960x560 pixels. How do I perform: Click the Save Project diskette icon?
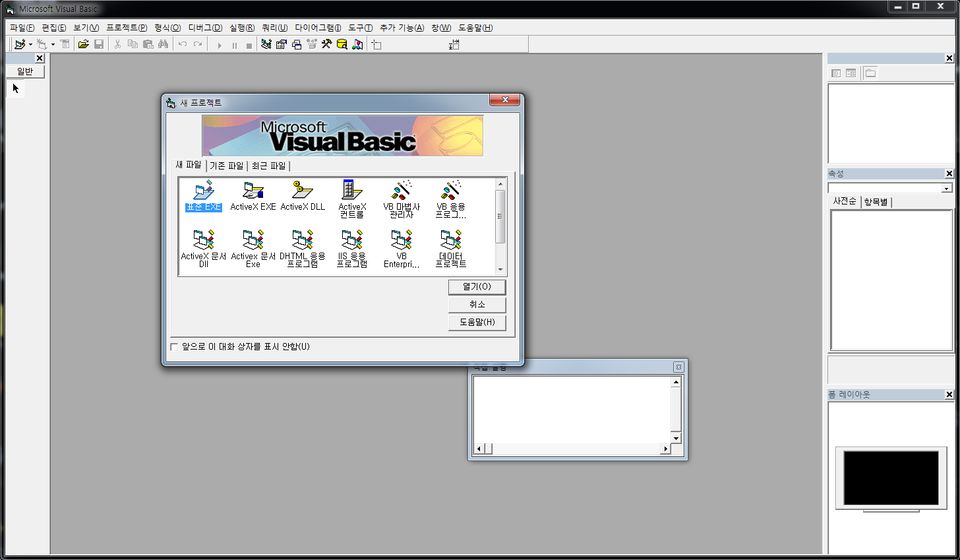tap(99, 44)
